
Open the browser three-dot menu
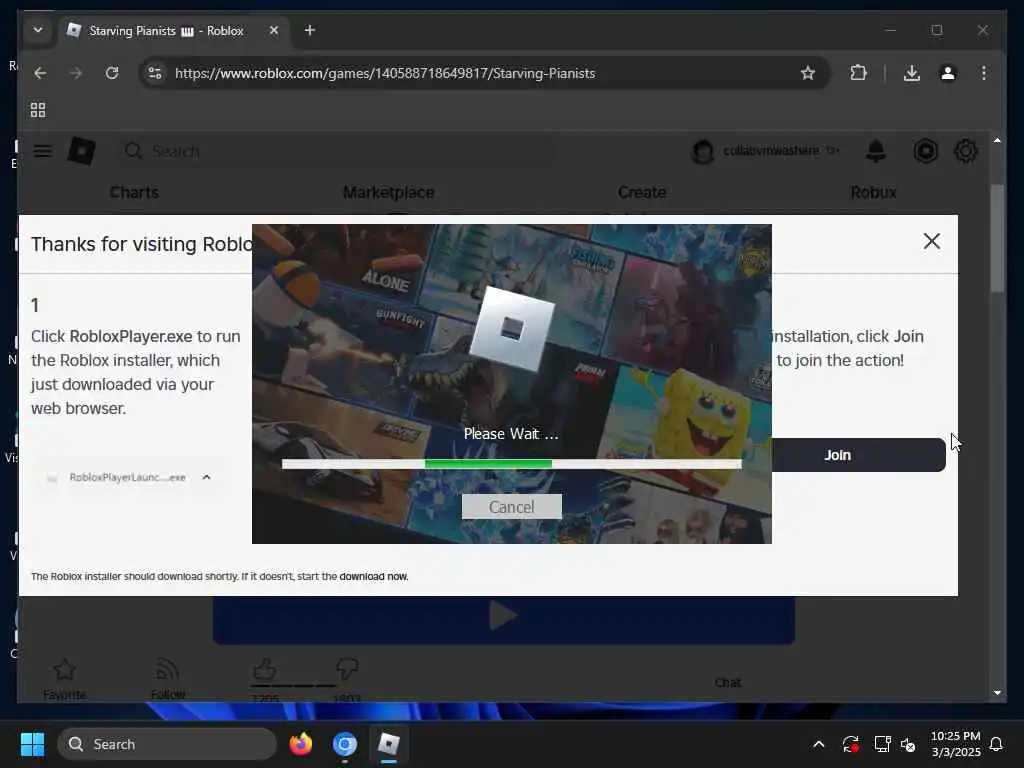click(984, 73)
